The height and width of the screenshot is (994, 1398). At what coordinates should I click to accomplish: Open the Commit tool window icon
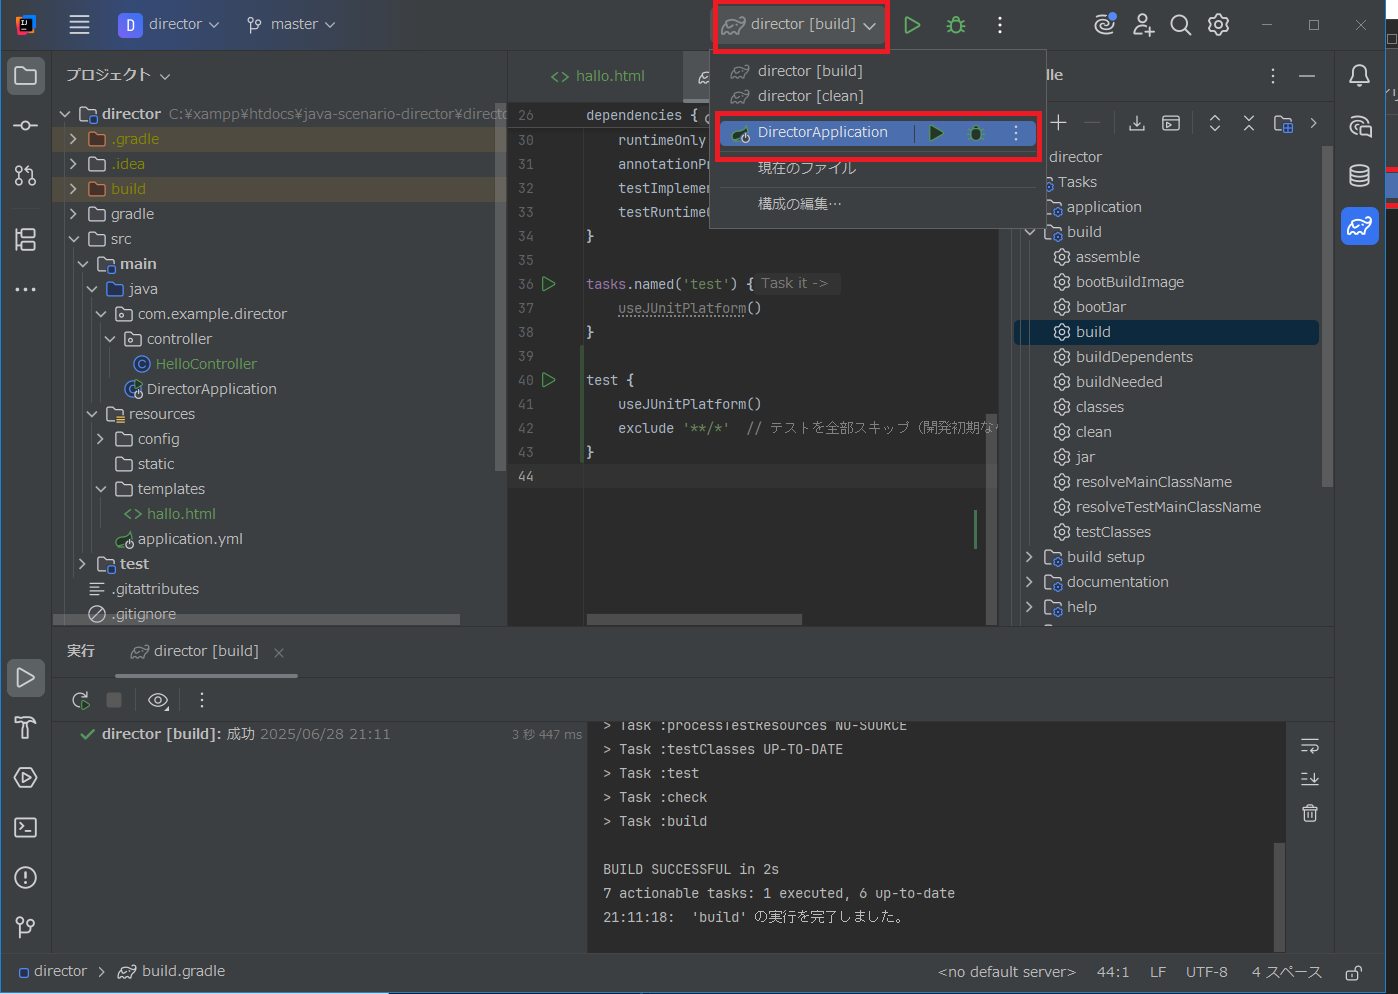(26, 126)
